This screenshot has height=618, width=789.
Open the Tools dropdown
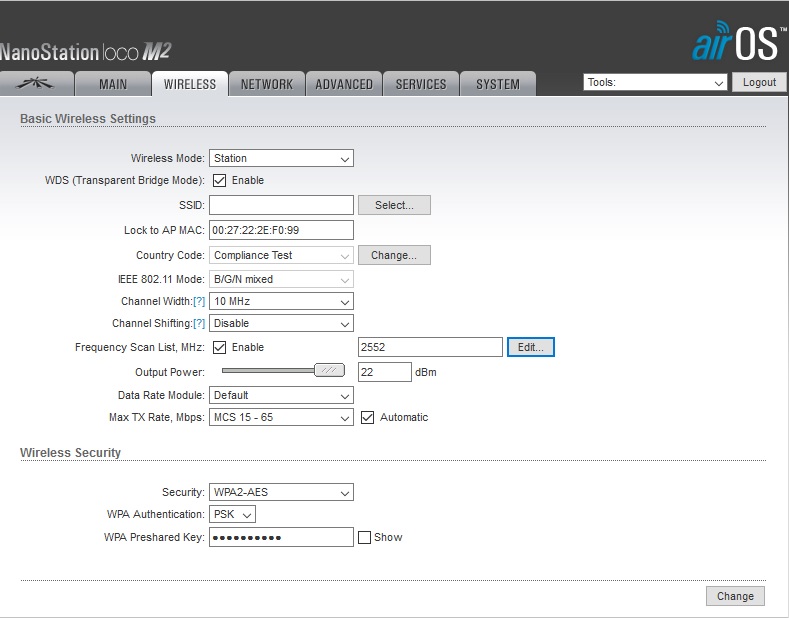click(x=655, y=83)
